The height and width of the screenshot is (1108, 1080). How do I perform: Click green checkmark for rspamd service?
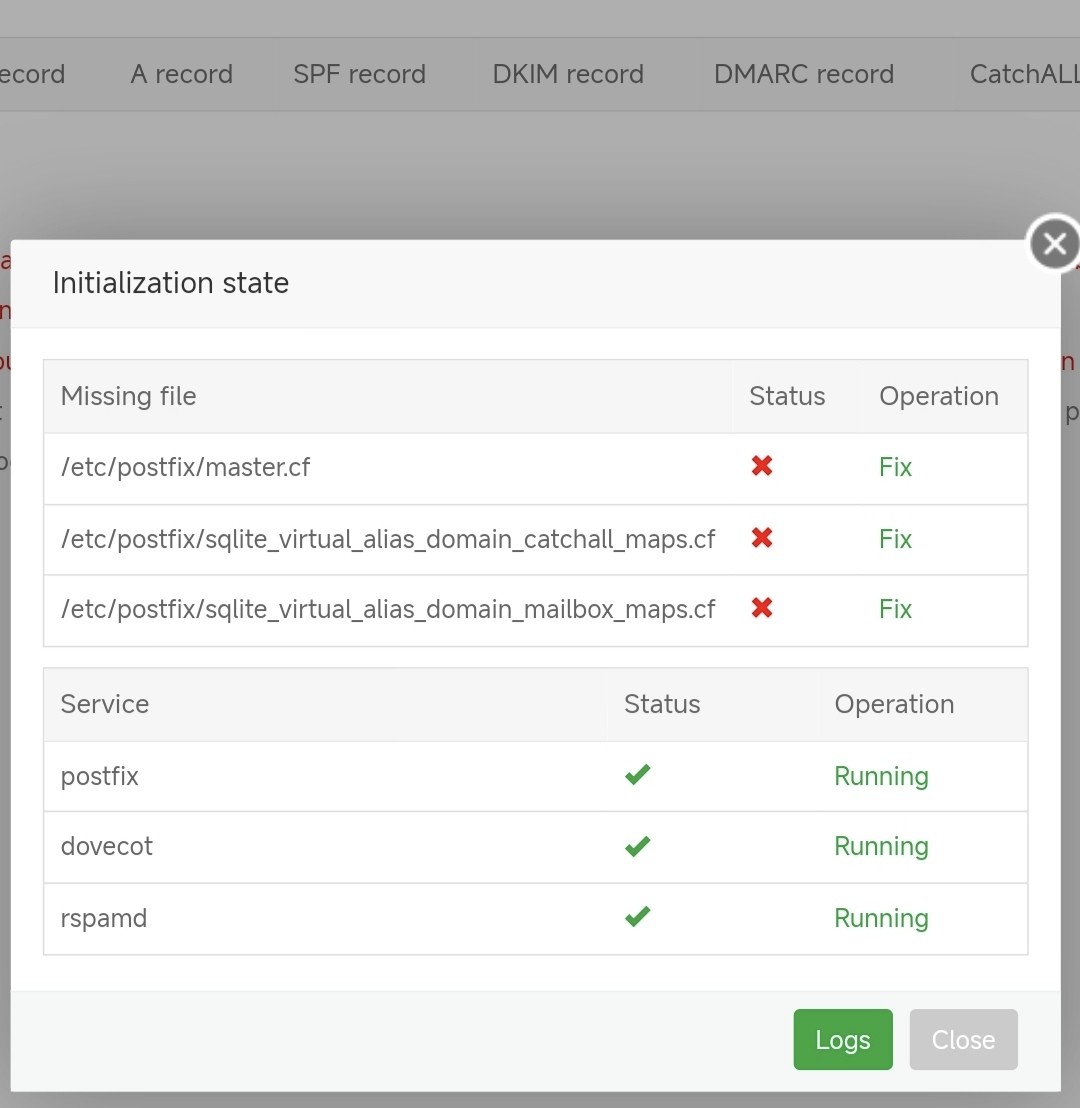(x=637, y=917)
